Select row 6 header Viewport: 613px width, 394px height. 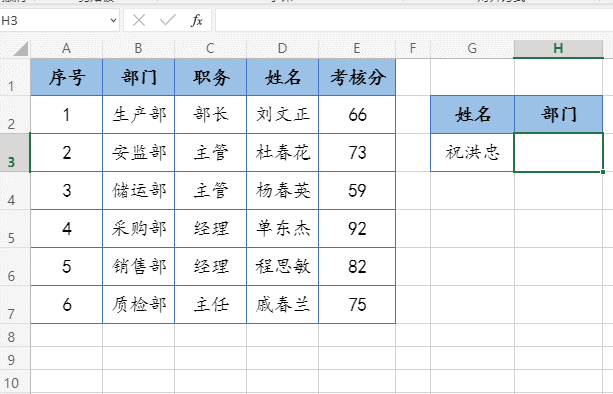click(15, 266)
